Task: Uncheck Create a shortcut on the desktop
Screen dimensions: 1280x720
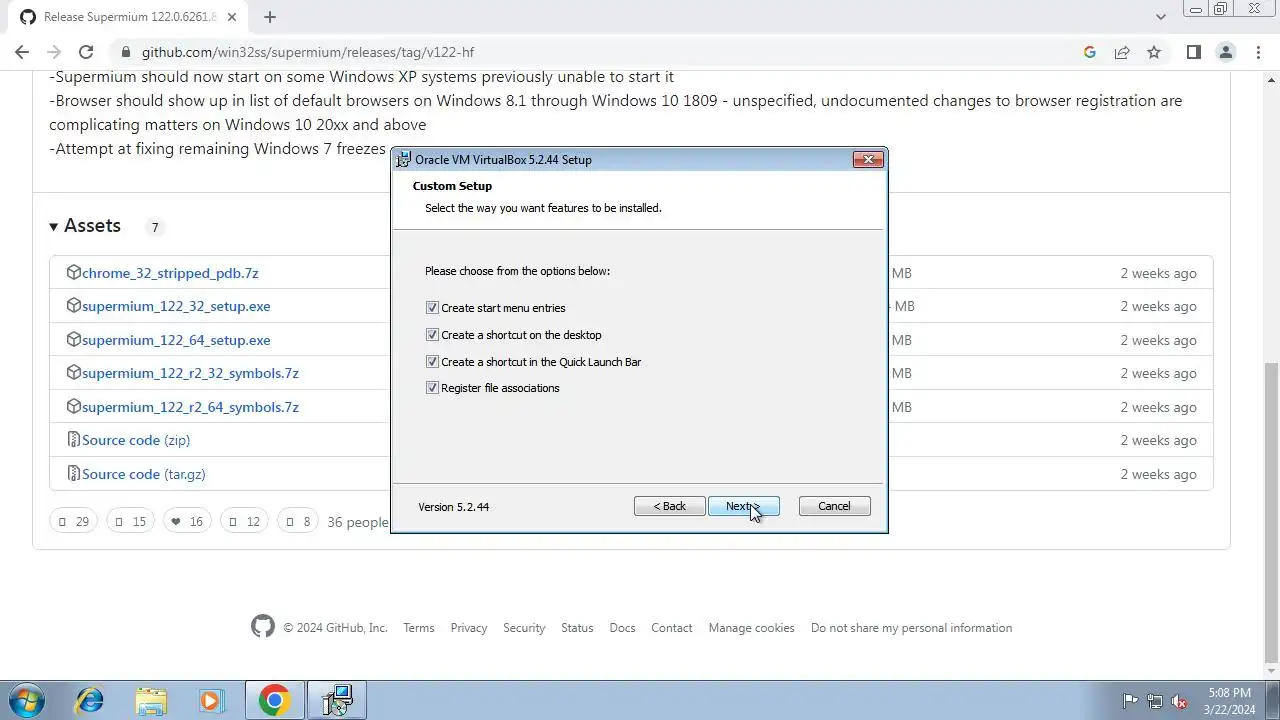Action: tap(432, 335)
